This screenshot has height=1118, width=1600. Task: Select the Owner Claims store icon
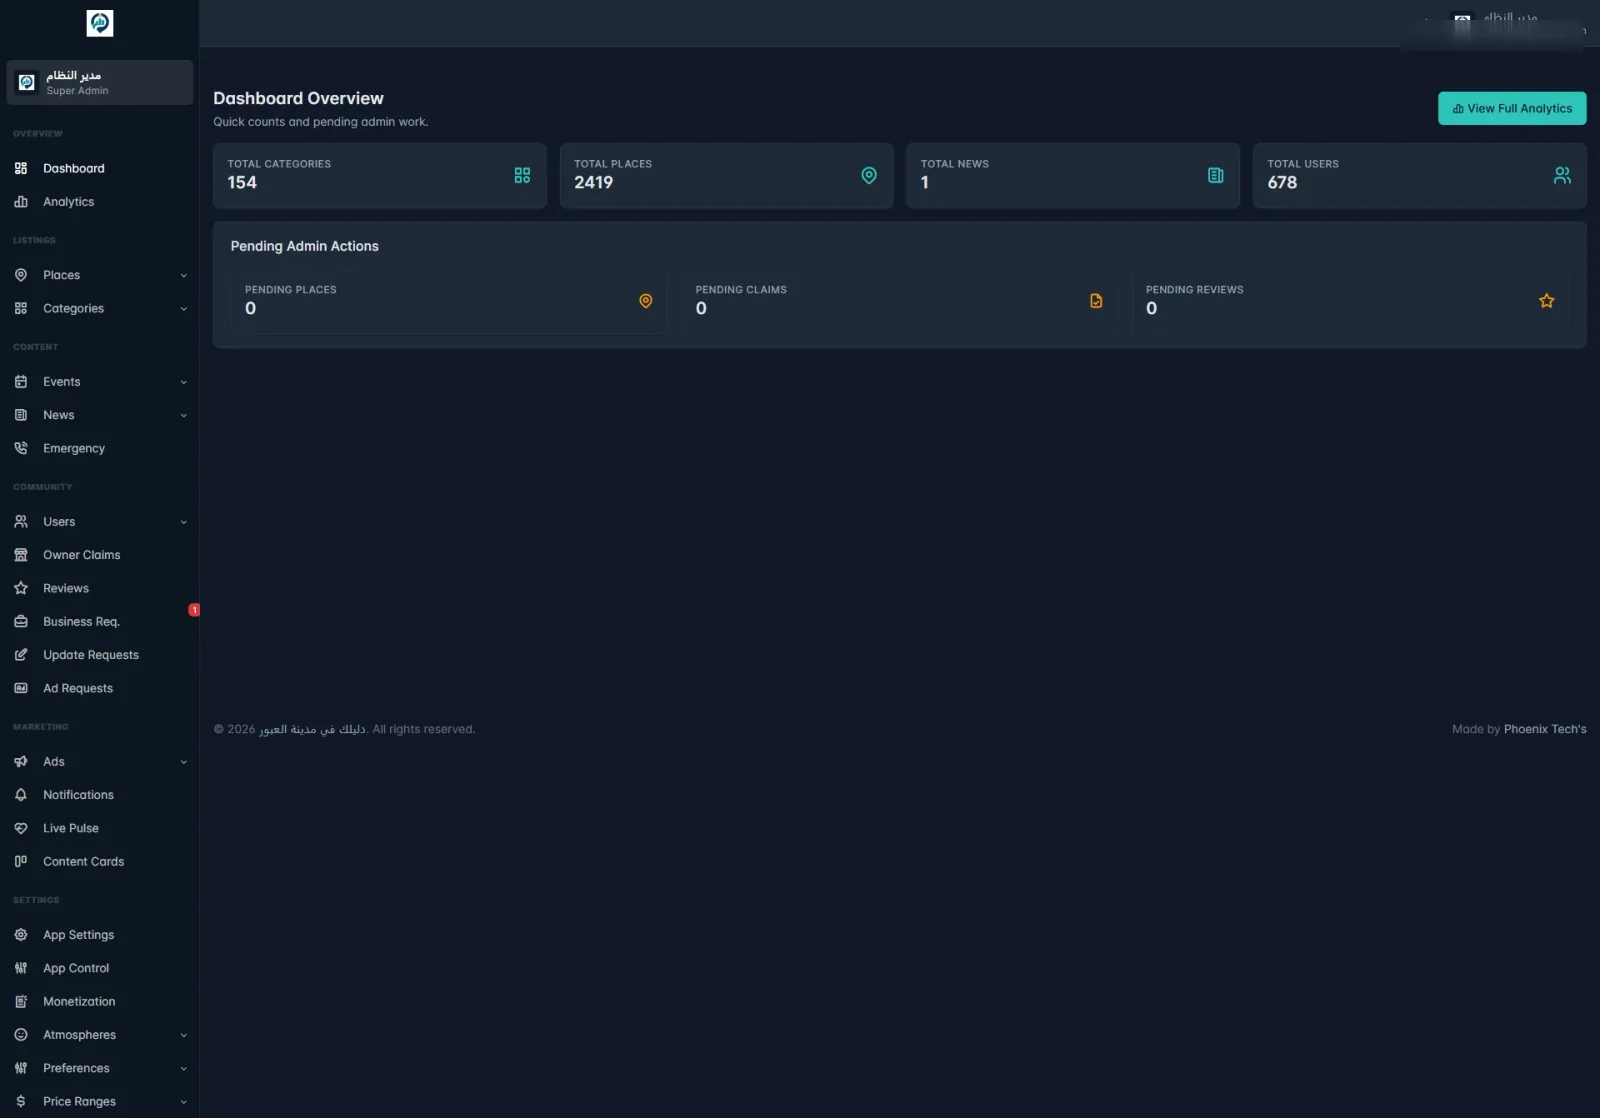coord(21,555)
